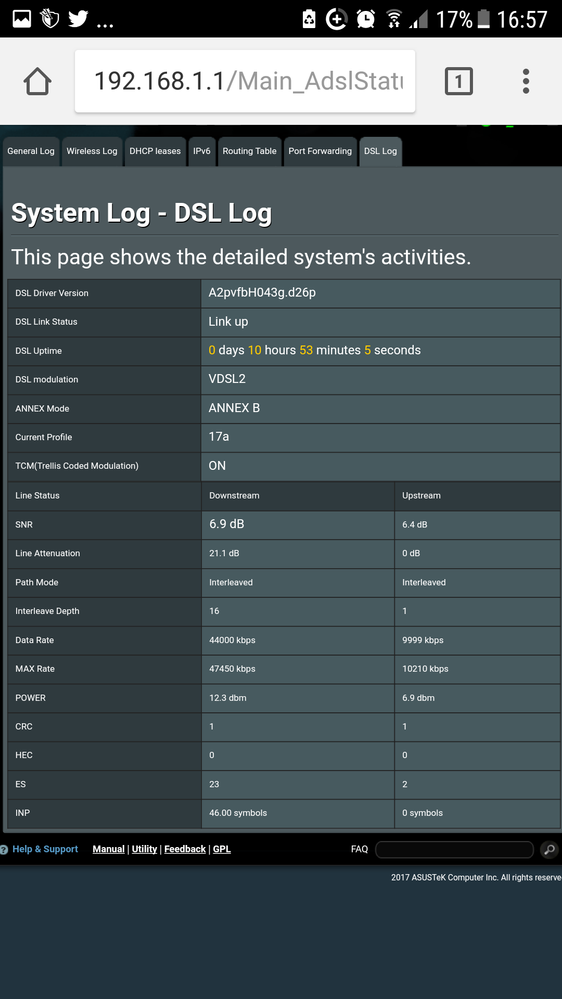Tap the Twitter notification icon in status bar
Screen dimensions: 562x999
(78, 18)
